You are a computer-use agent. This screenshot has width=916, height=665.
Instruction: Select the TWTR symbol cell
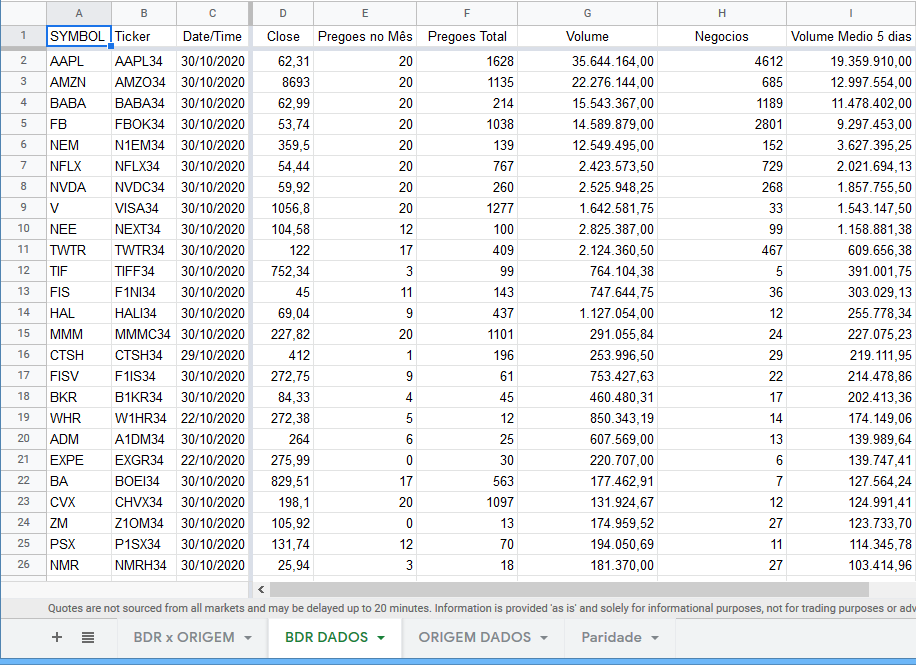[x=79, y=250]
